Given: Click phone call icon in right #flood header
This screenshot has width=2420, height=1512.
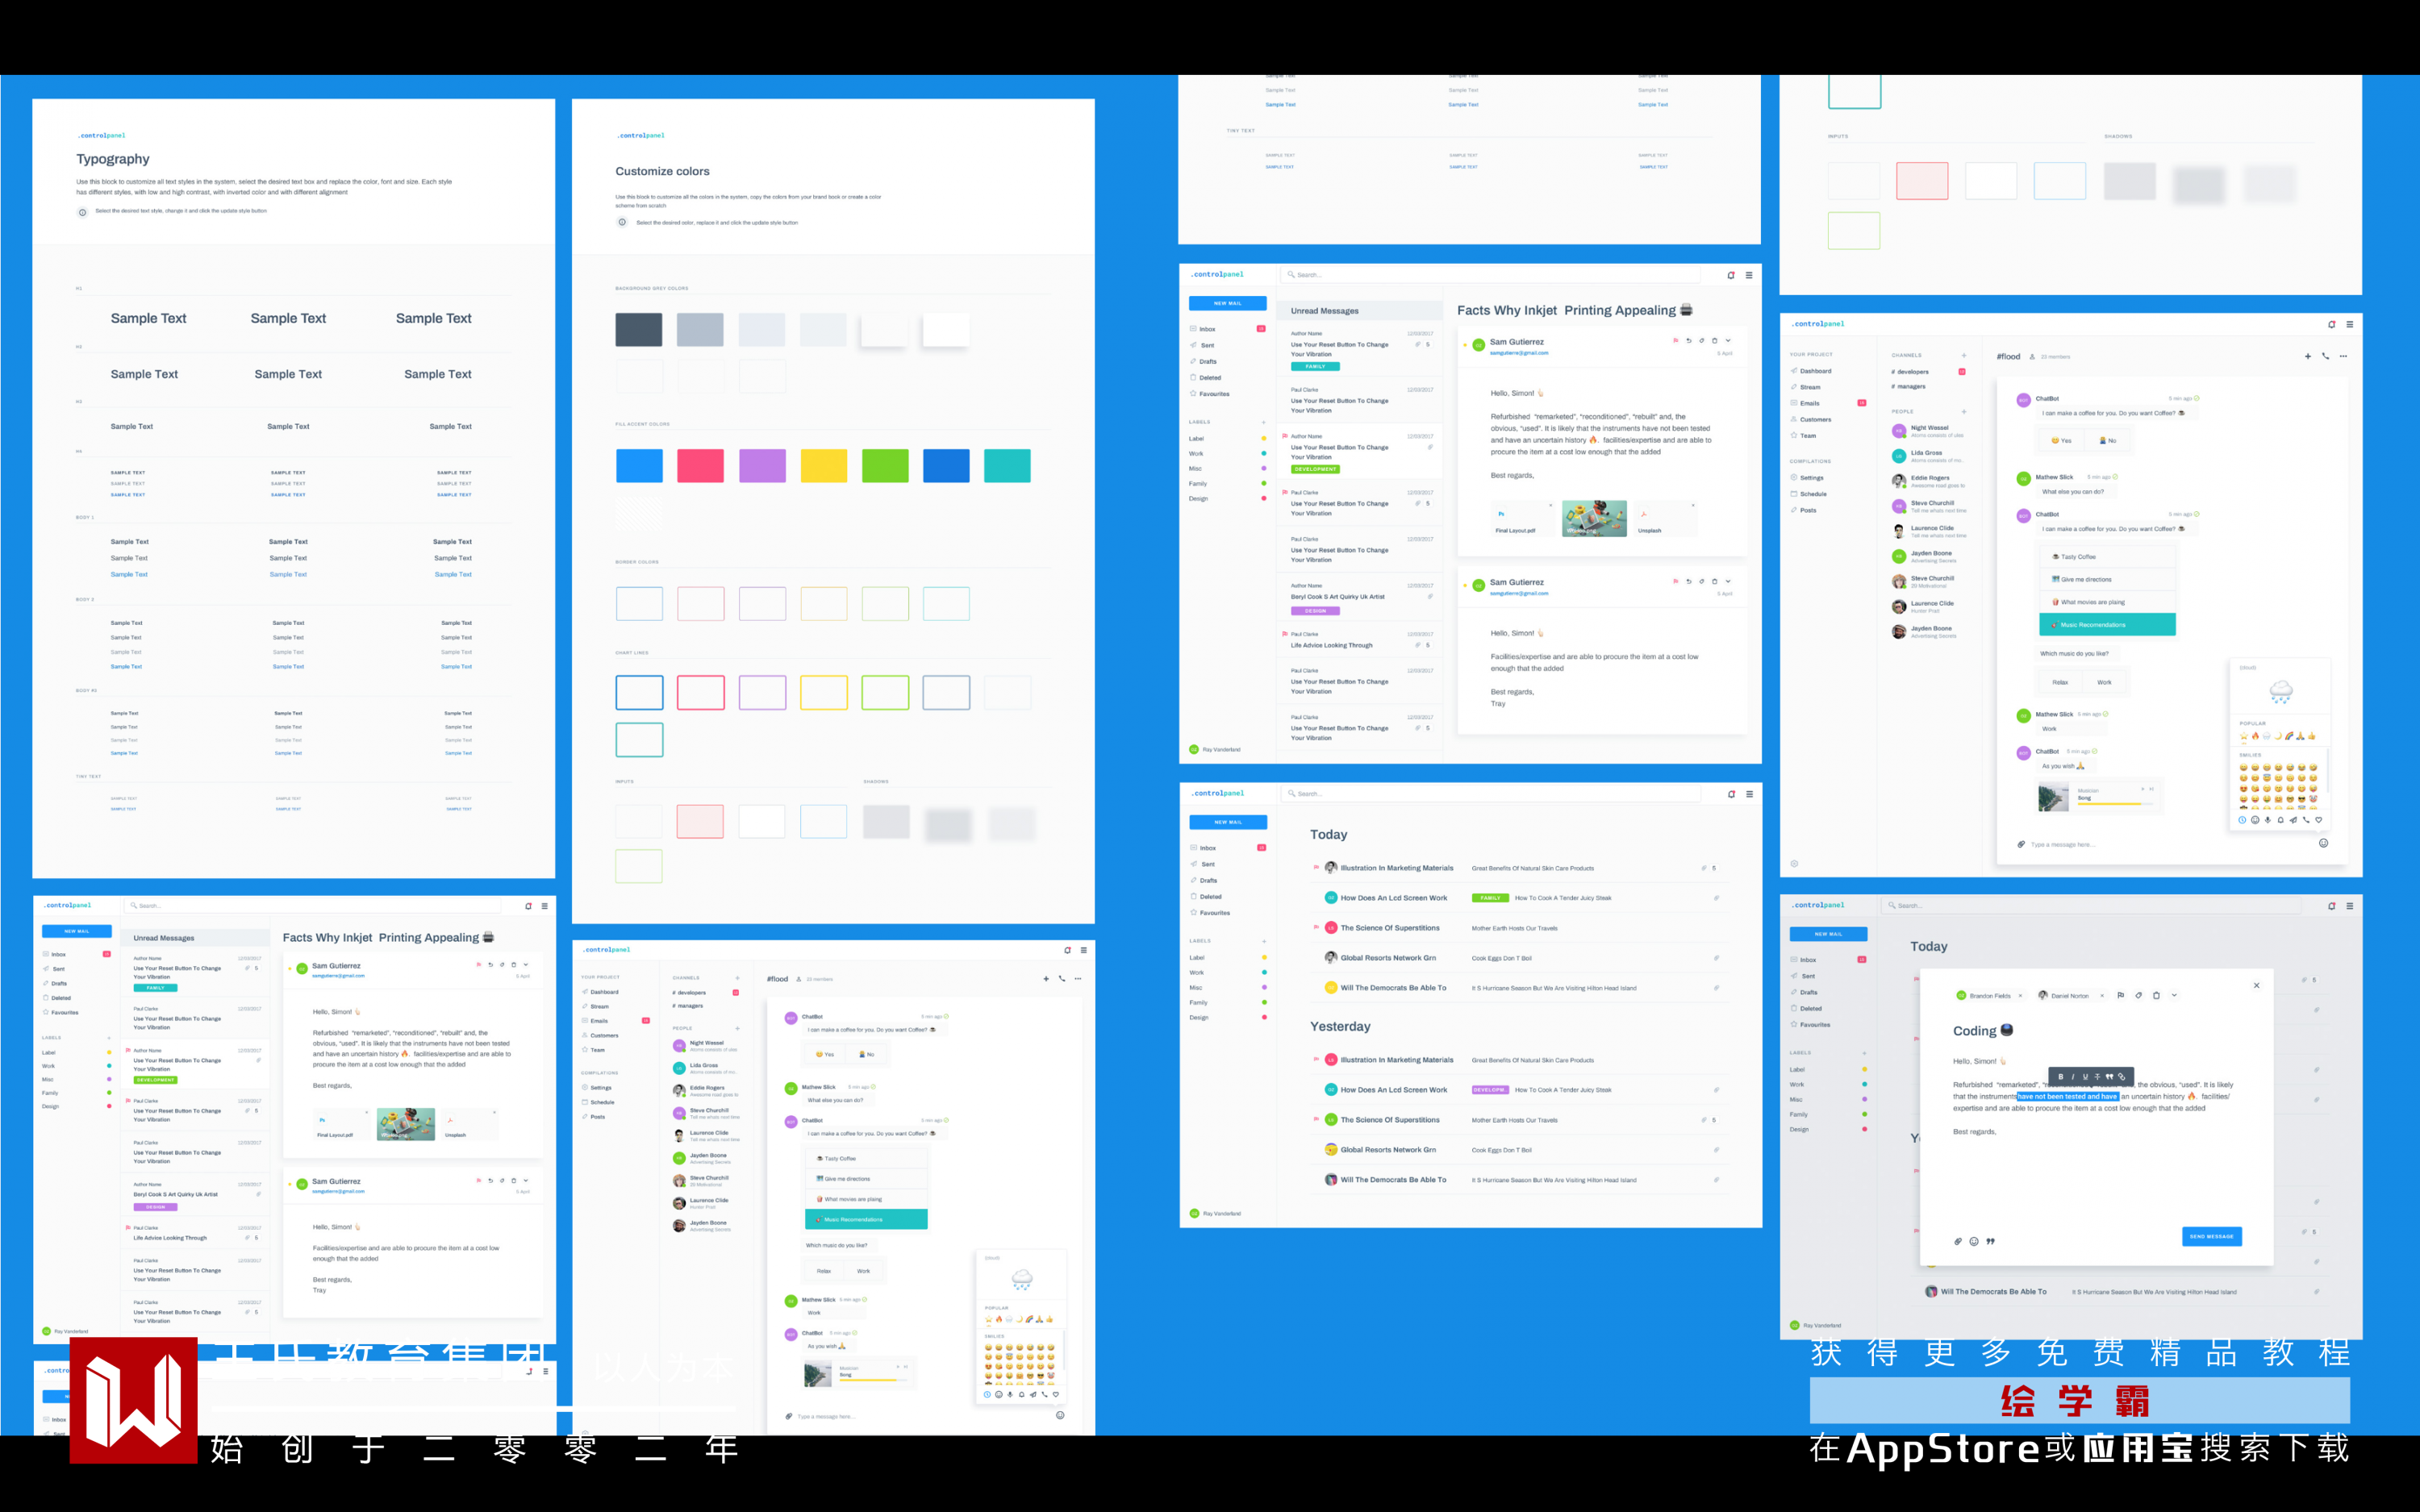Looking at the screenshot, I should 2325,356.
